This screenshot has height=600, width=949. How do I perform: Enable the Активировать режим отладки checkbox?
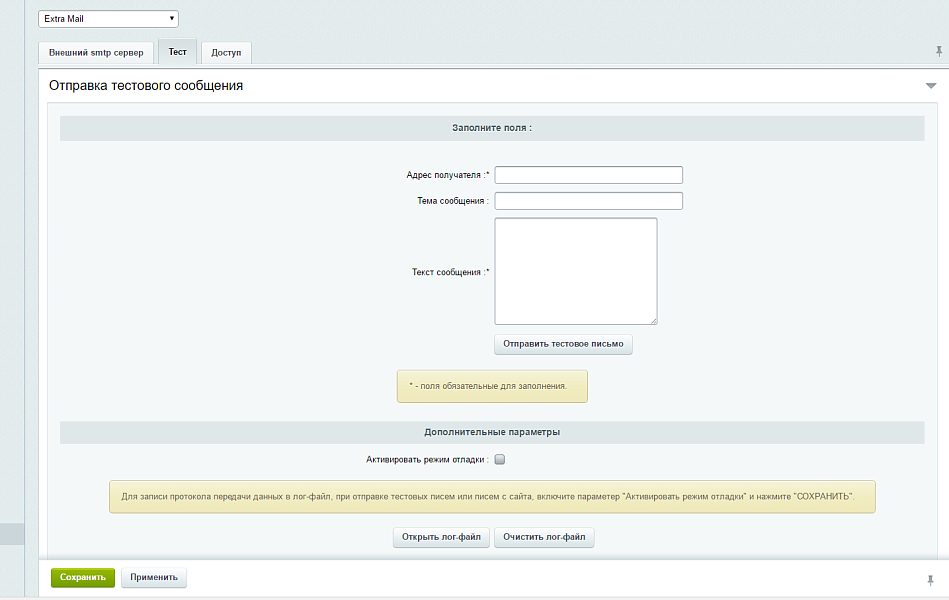500,460
